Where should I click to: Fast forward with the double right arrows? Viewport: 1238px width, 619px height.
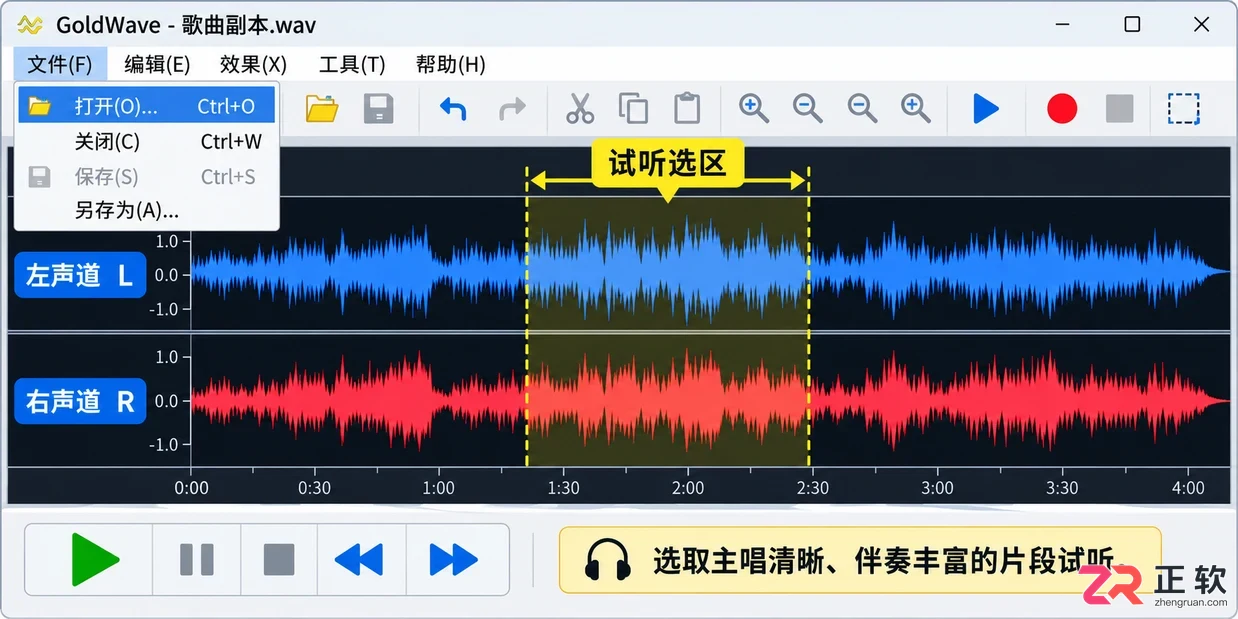[x=453, y=559]
